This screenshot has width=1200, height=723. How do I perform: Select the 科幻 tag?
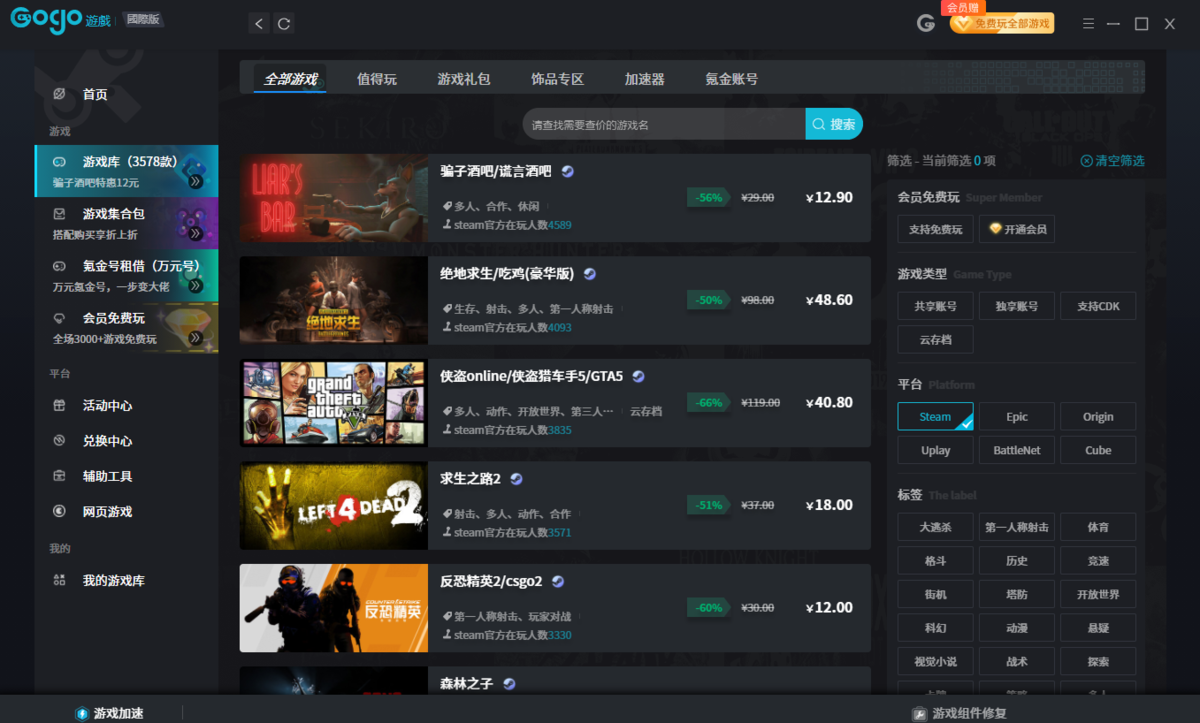click(x=935, y=628)
